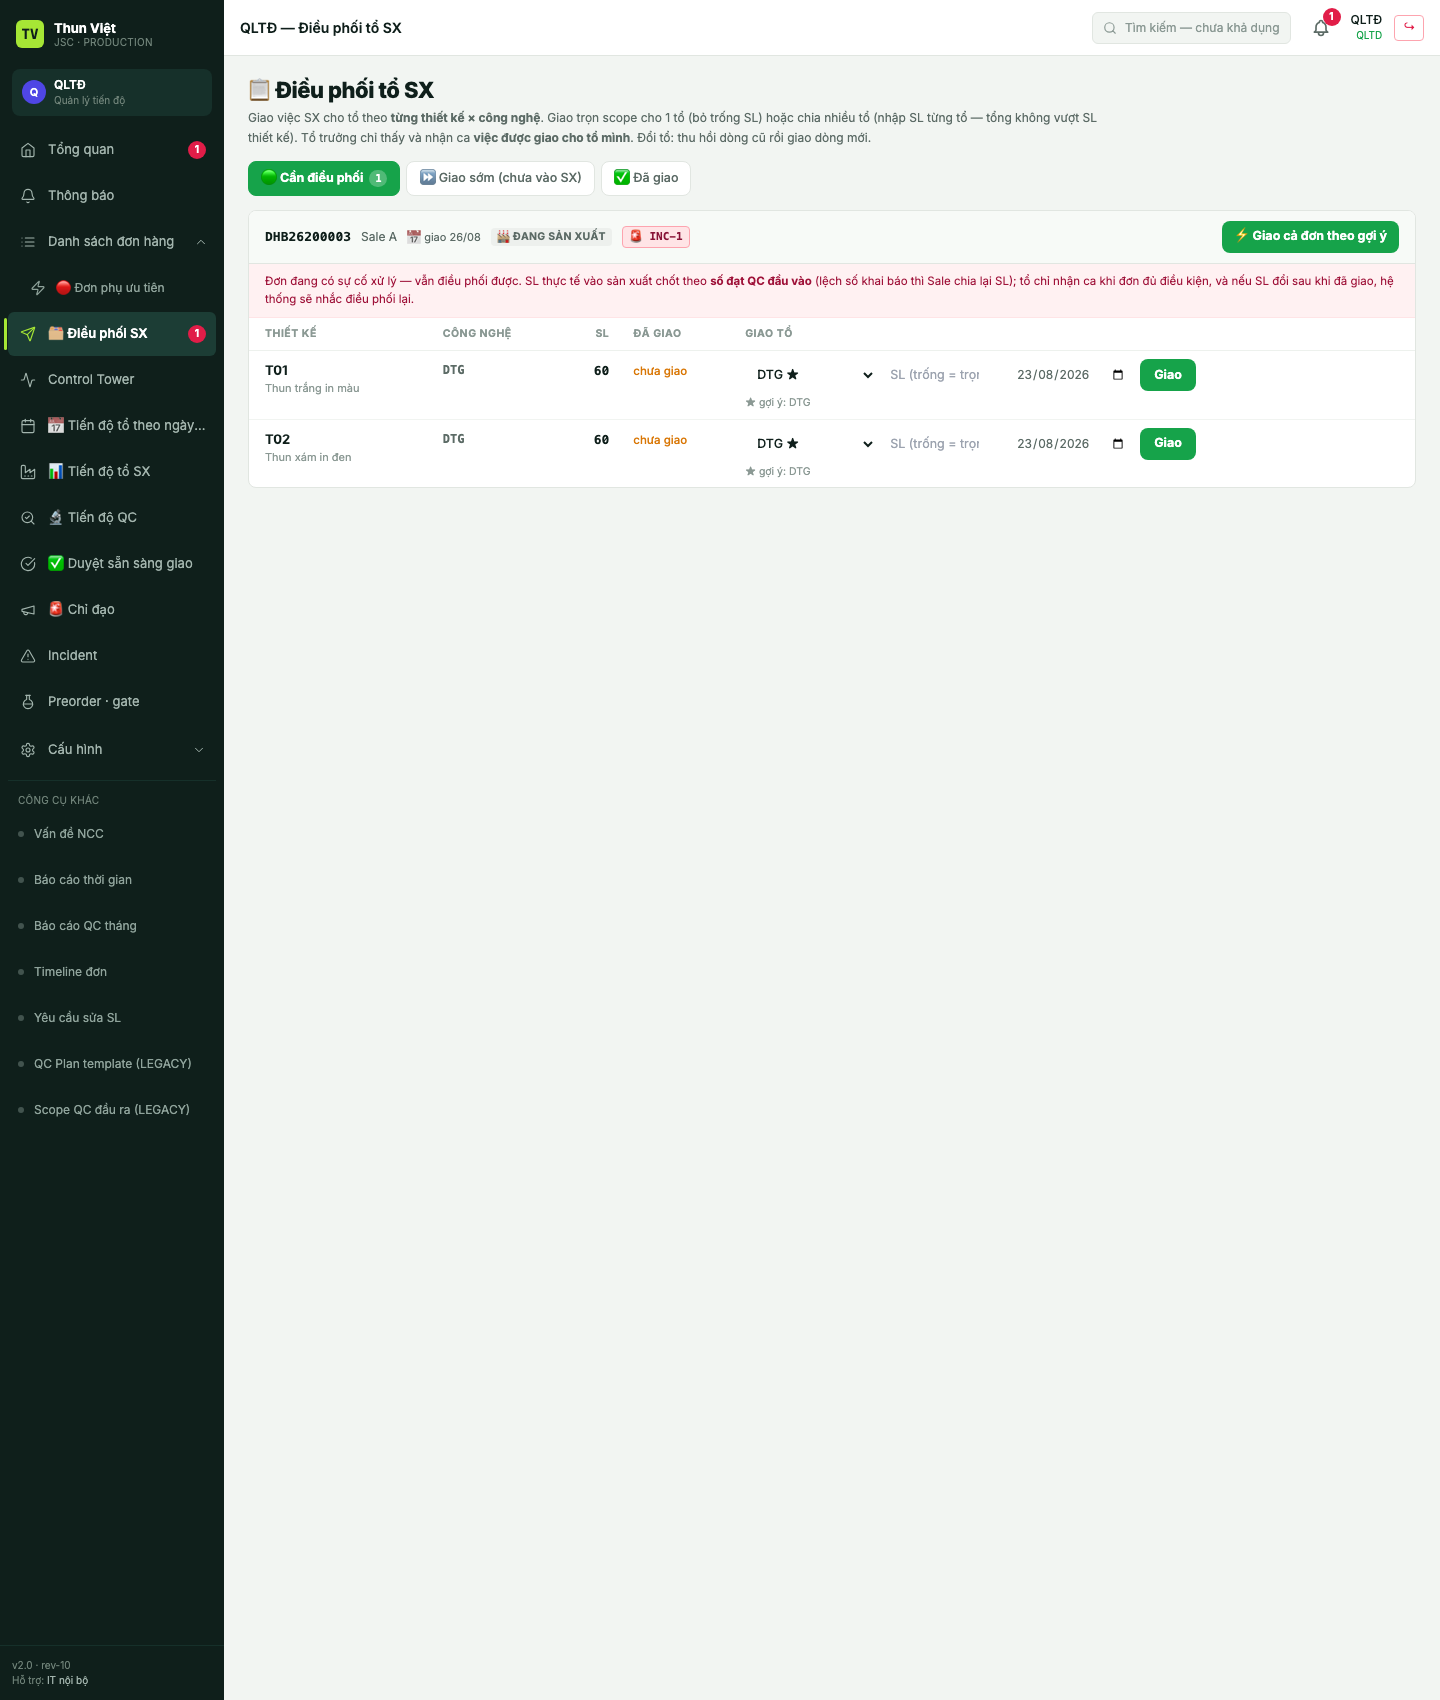Image resolution: width=1440 pixels, height=1700 pixels.
Task: Click the Giao button for T01
Action: (1168, 375)
